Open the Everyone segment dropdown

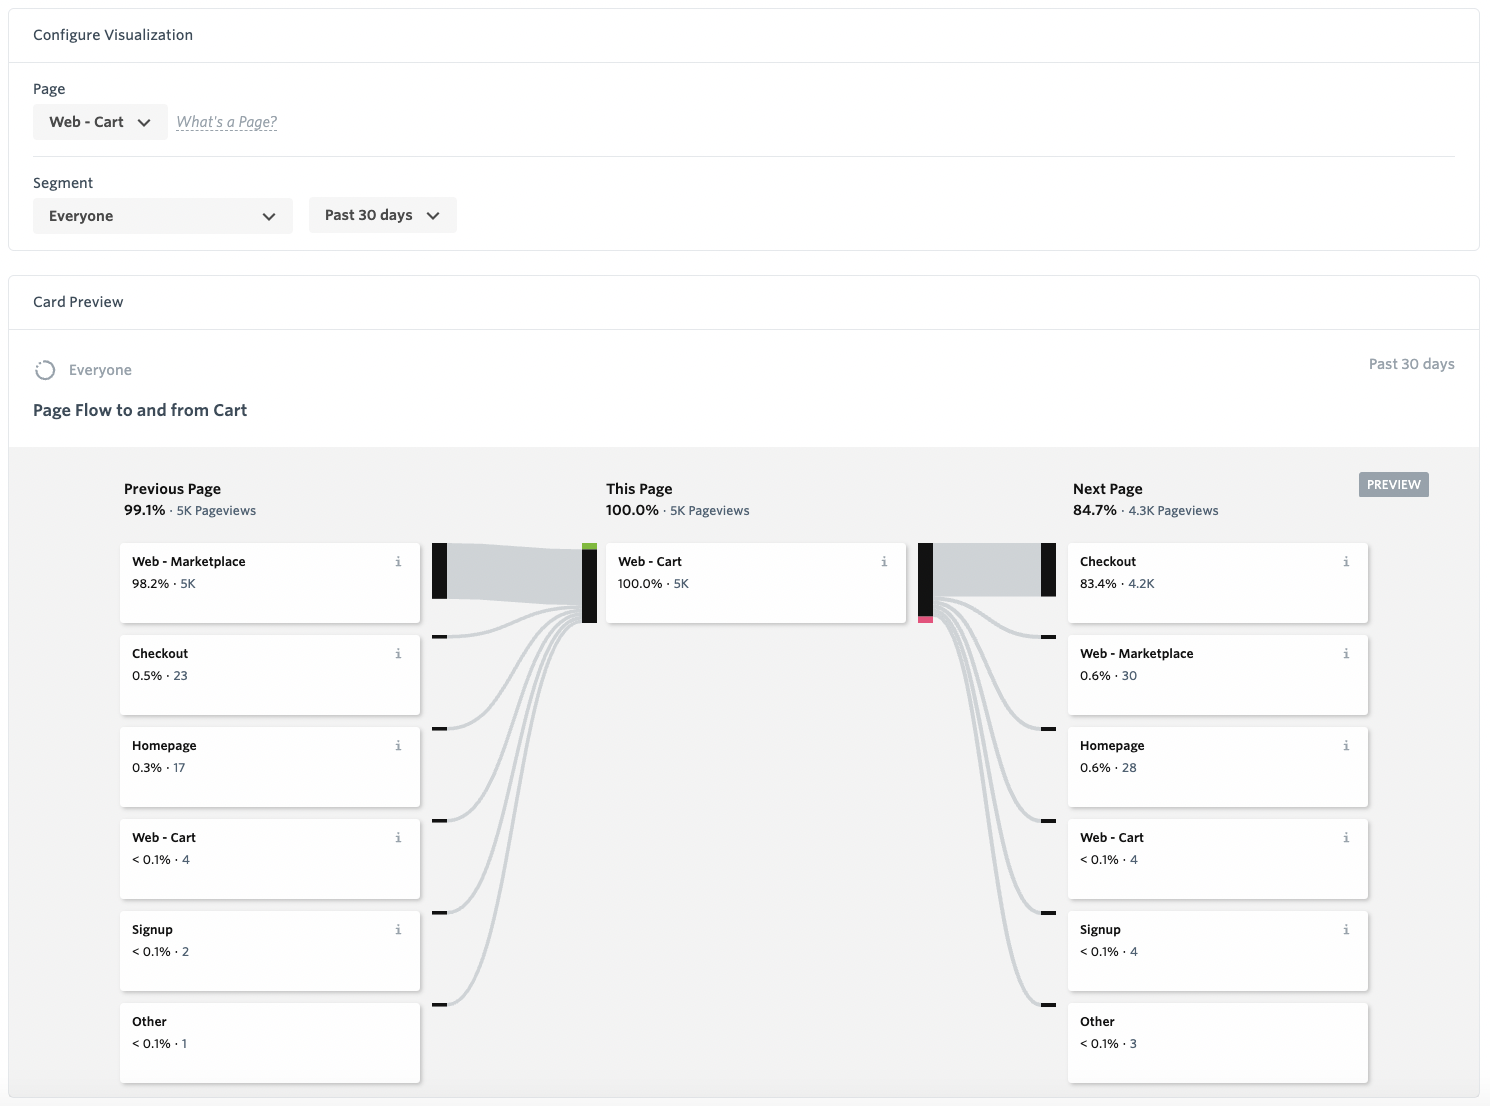(162, 215)
